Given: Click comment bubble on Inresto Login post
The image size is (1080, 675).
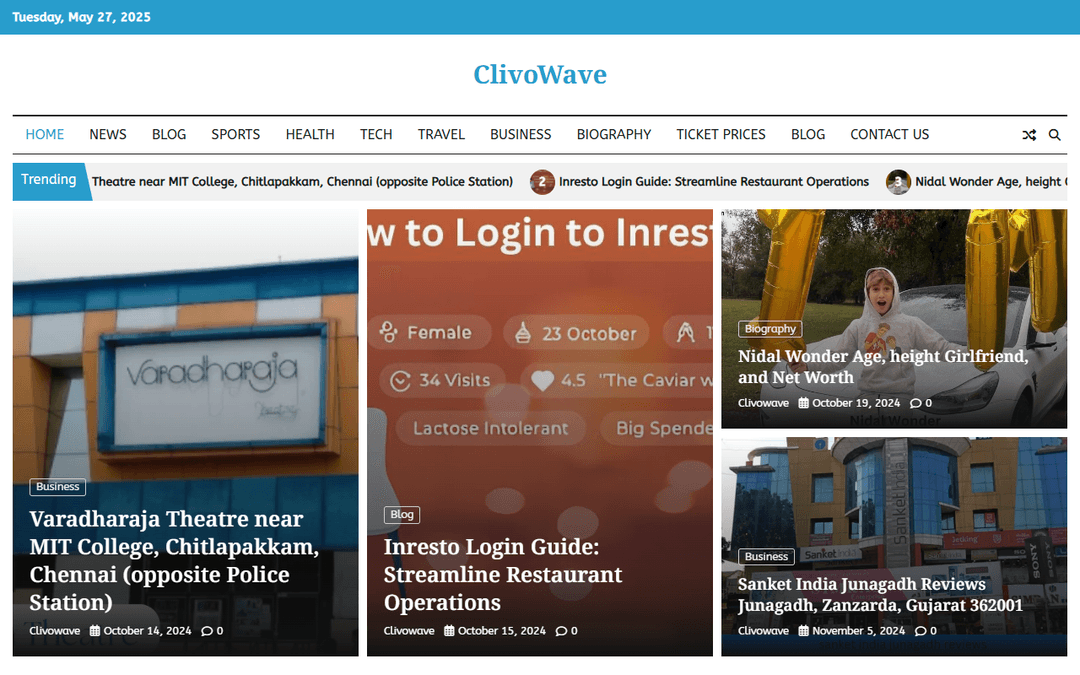Looking at the screenshot, I should coord(561,631).
